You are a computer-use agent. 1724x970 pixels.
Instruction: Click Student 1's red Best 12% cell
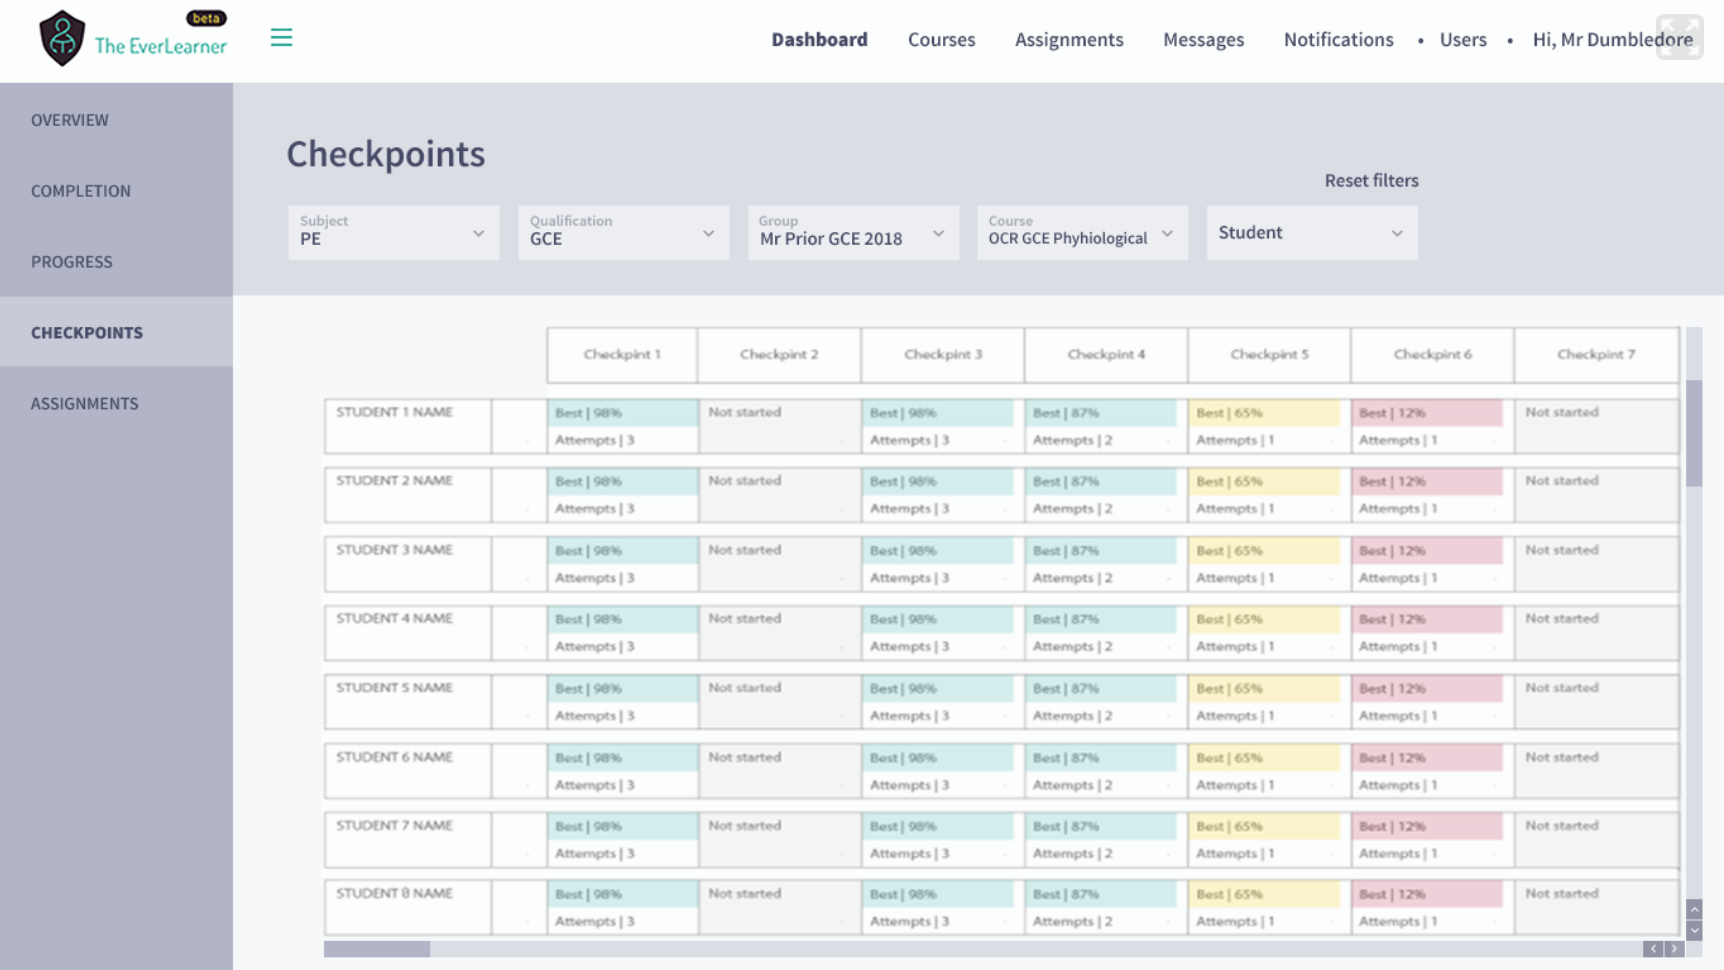tap(1427, 413)
